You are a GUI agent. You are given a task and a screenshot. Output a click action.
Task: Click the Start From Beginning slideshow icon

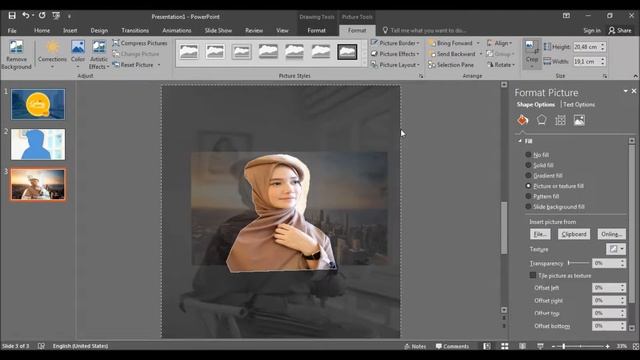tap(56, 16)
